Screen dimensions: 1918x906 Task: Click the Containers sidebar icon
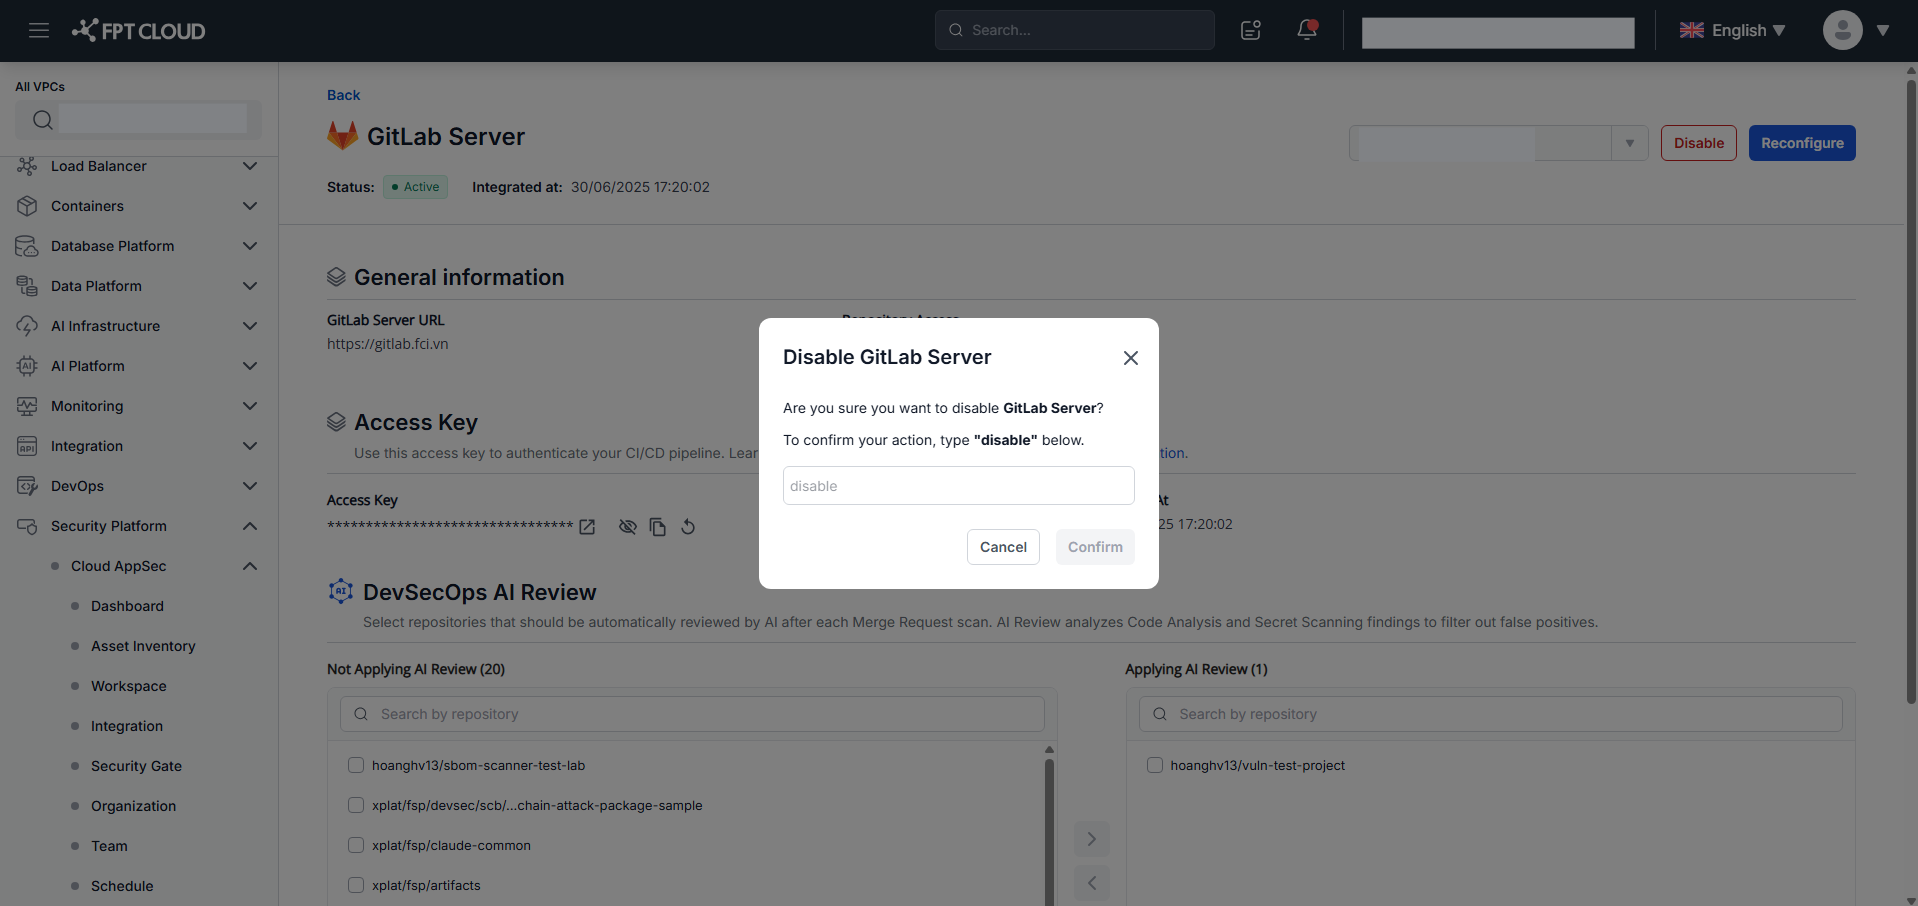point(27,206)
